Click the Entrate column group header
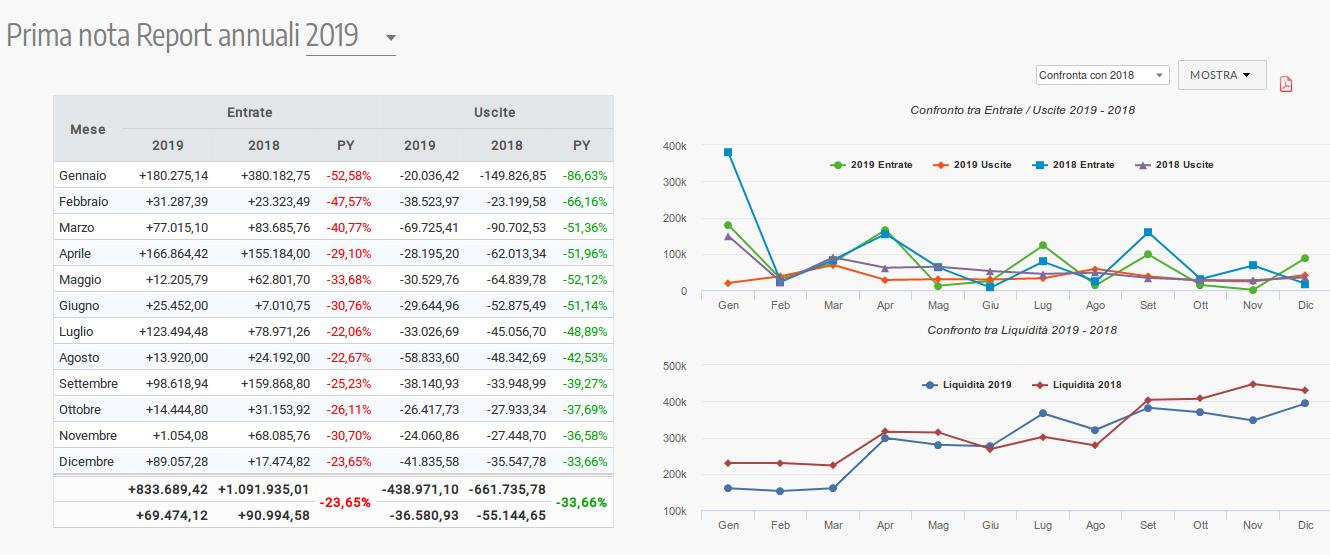Image resolution: width=1330 pixels, height=555 pixels. 249,112
